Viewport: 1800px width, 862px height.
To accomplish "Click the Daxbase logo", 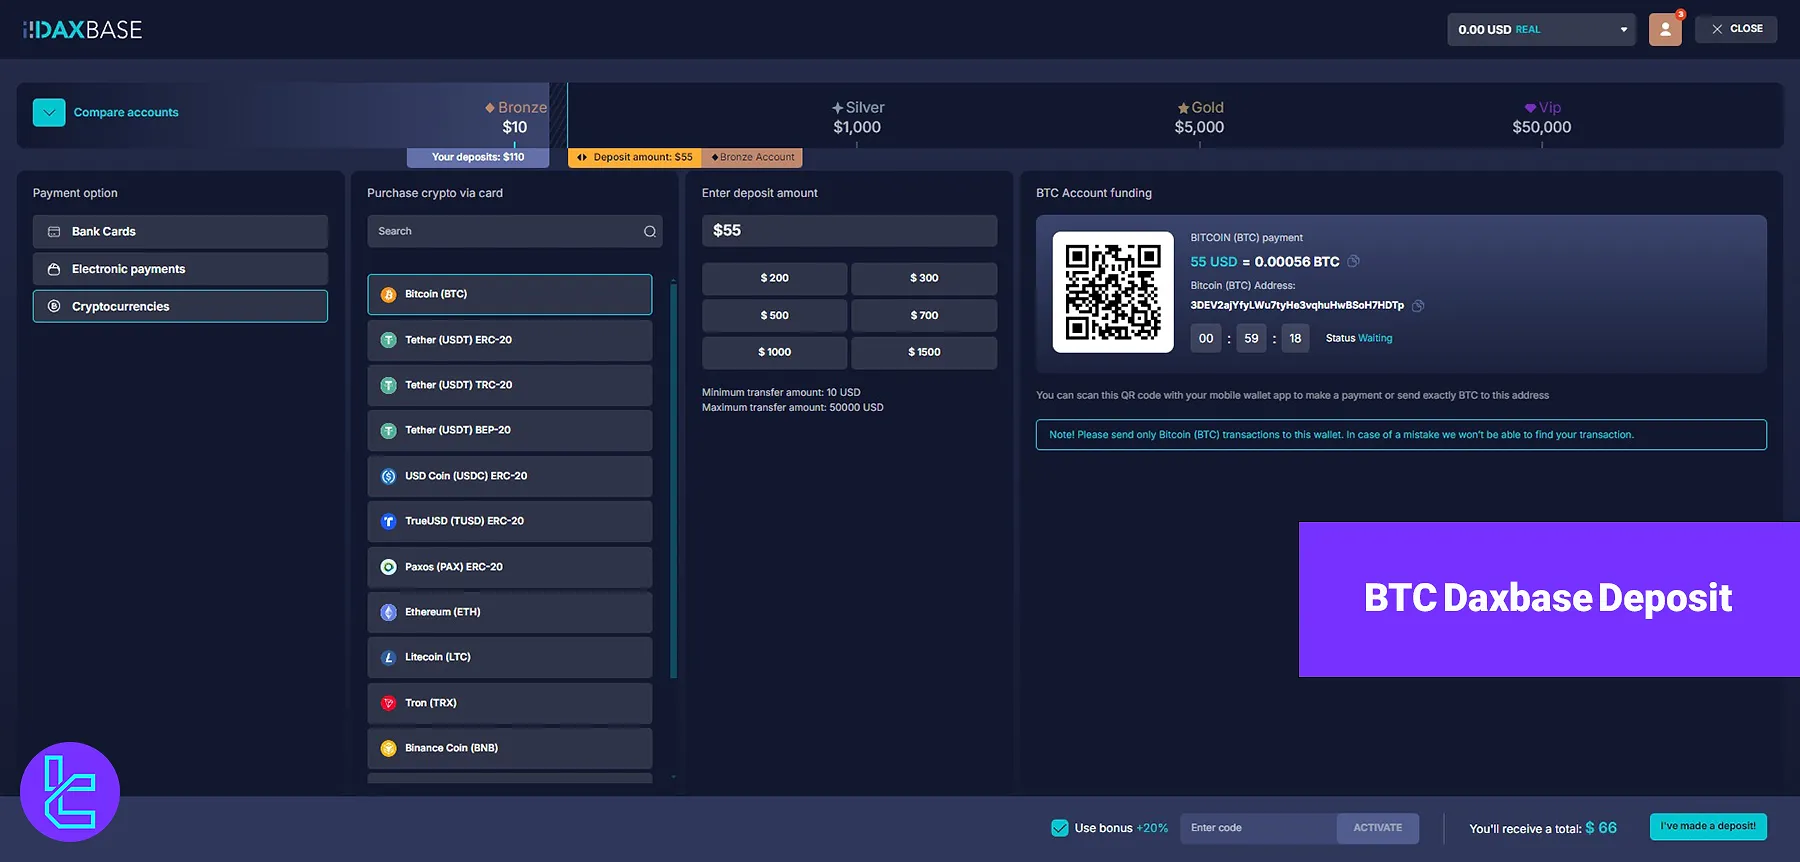I will 82,30.
